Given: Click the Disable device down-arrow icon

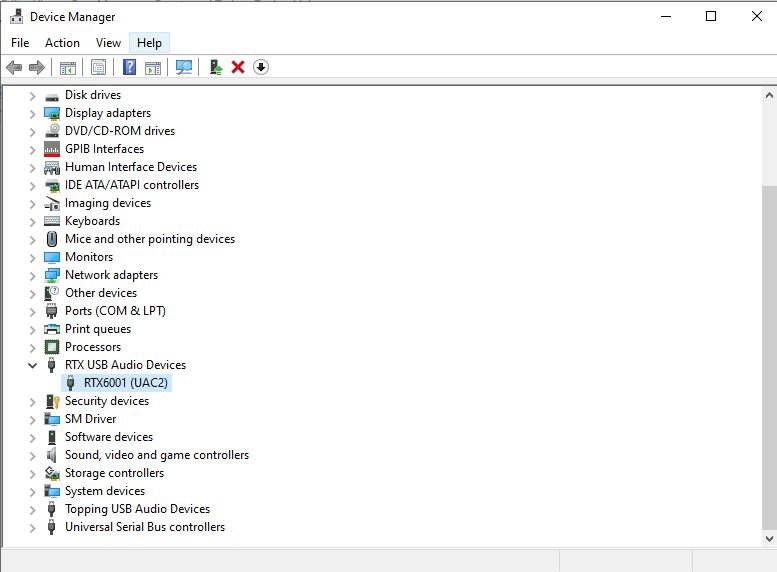Looking at the screenshot, I should [261, 67].
